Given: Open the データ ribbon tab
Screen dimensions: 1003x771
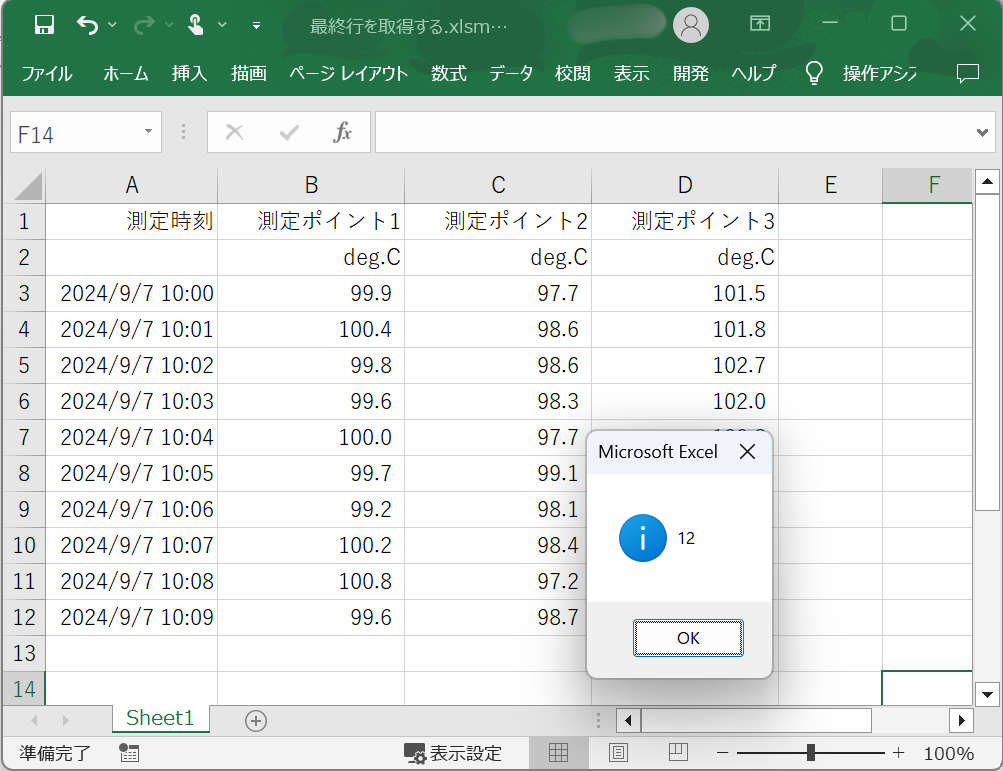Looking at the screenshot, I should [511, 74].
